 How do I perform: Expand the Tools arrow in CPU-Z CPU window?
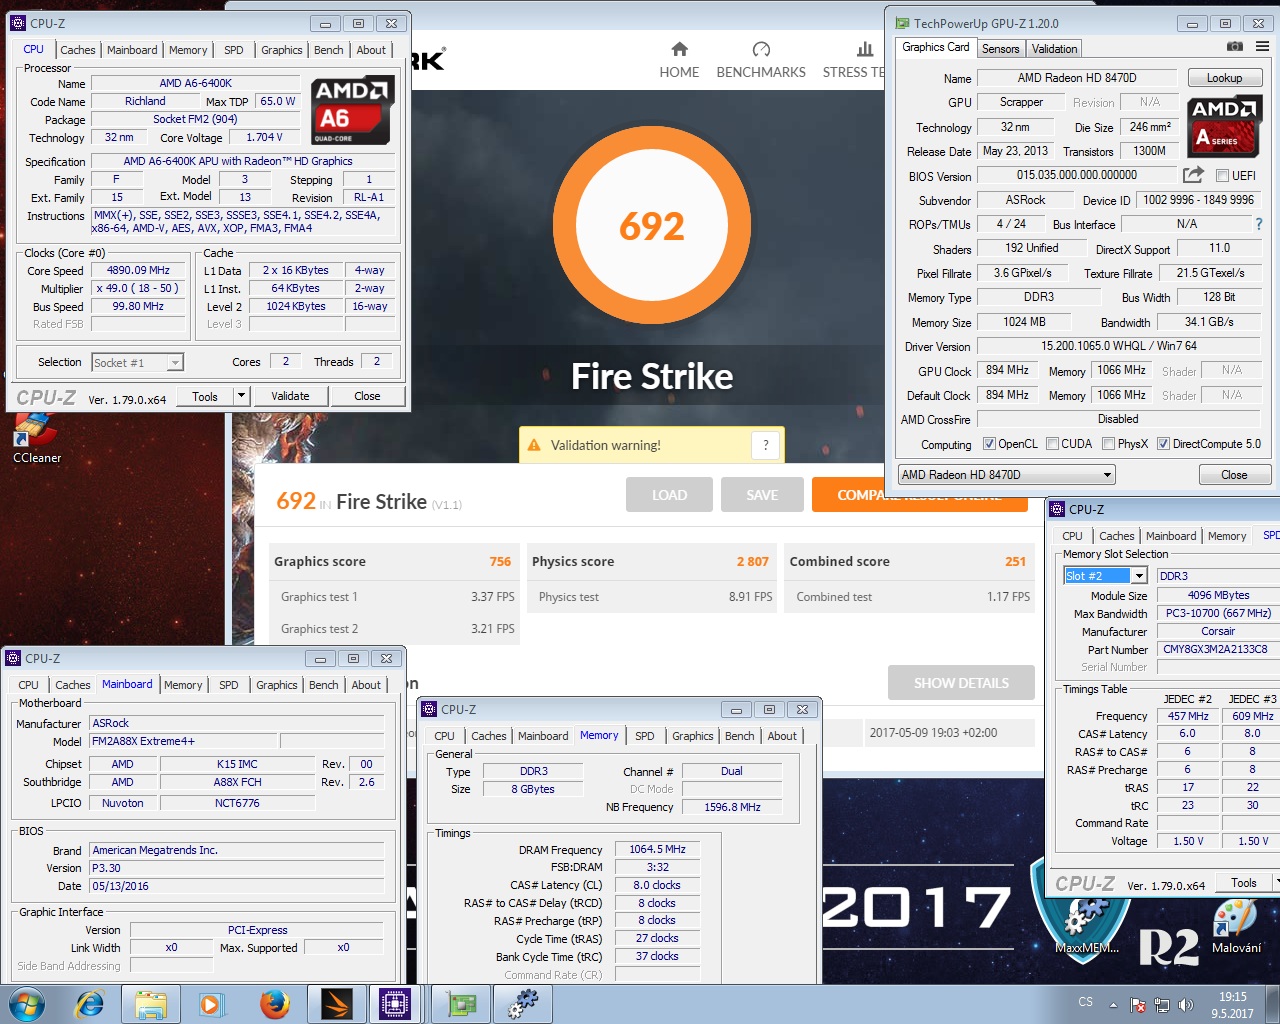241,396
